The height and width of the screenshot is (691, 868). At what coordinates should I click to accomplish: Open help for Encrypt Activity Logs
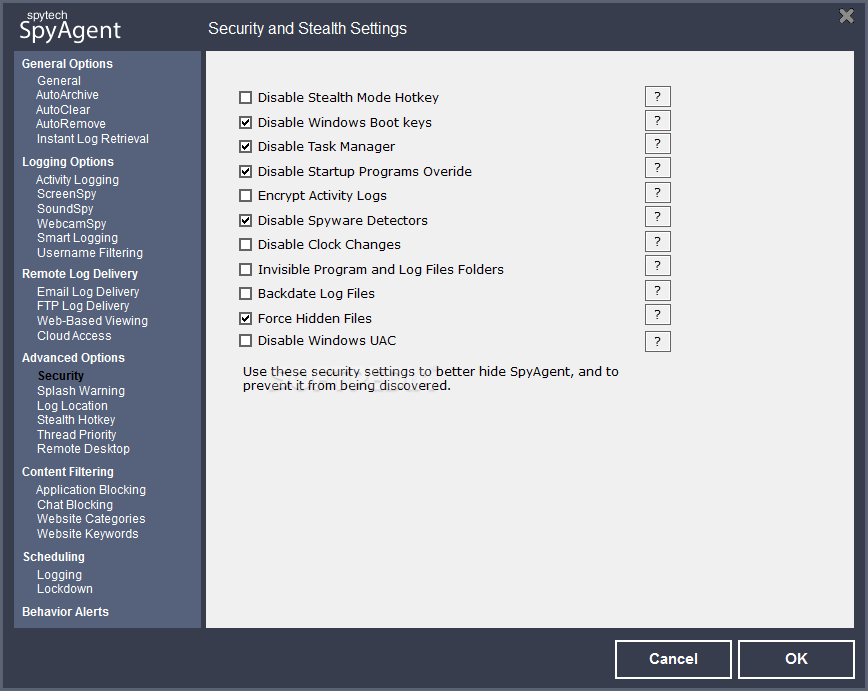pyautogui.click(x=658, y=193)
